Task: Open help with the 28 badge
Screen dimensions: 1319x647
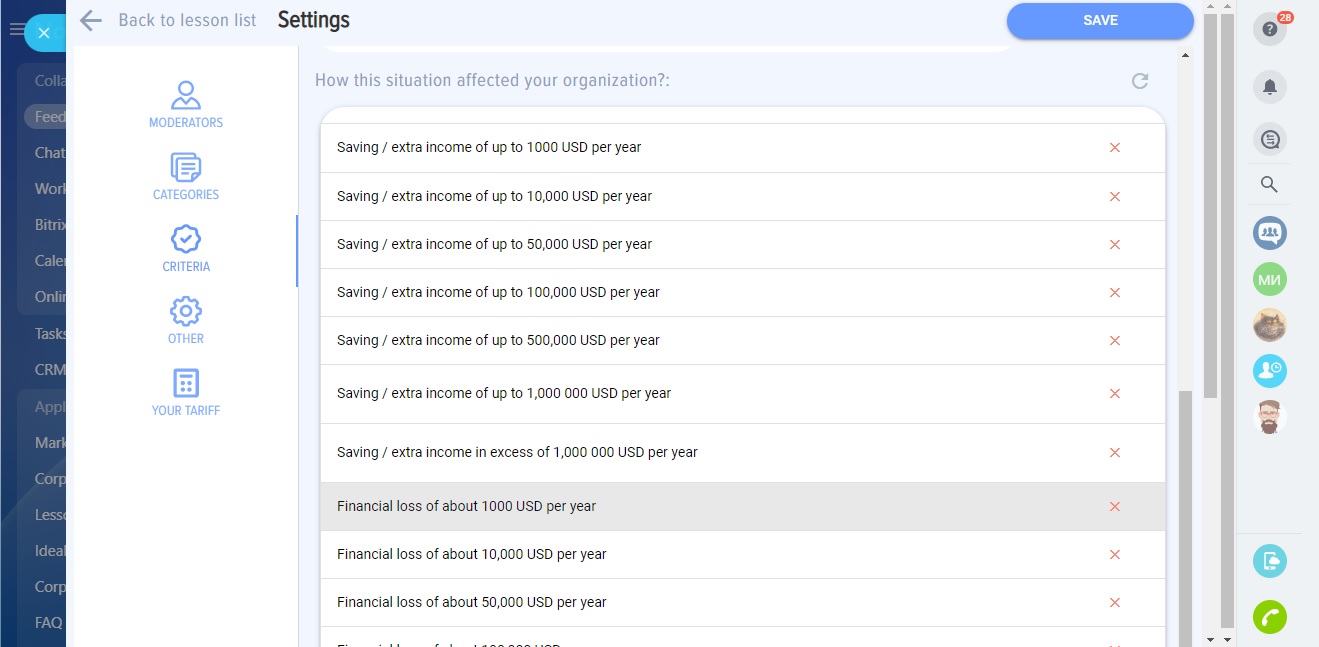Action: point(1269,29)
